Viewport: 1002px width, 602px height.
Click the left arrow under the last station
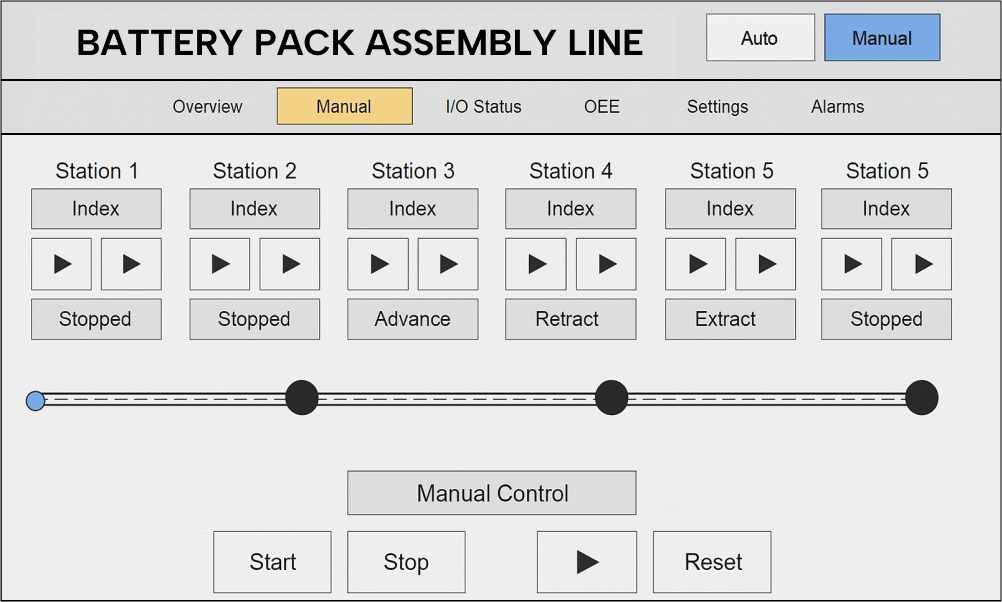(851, 264)
